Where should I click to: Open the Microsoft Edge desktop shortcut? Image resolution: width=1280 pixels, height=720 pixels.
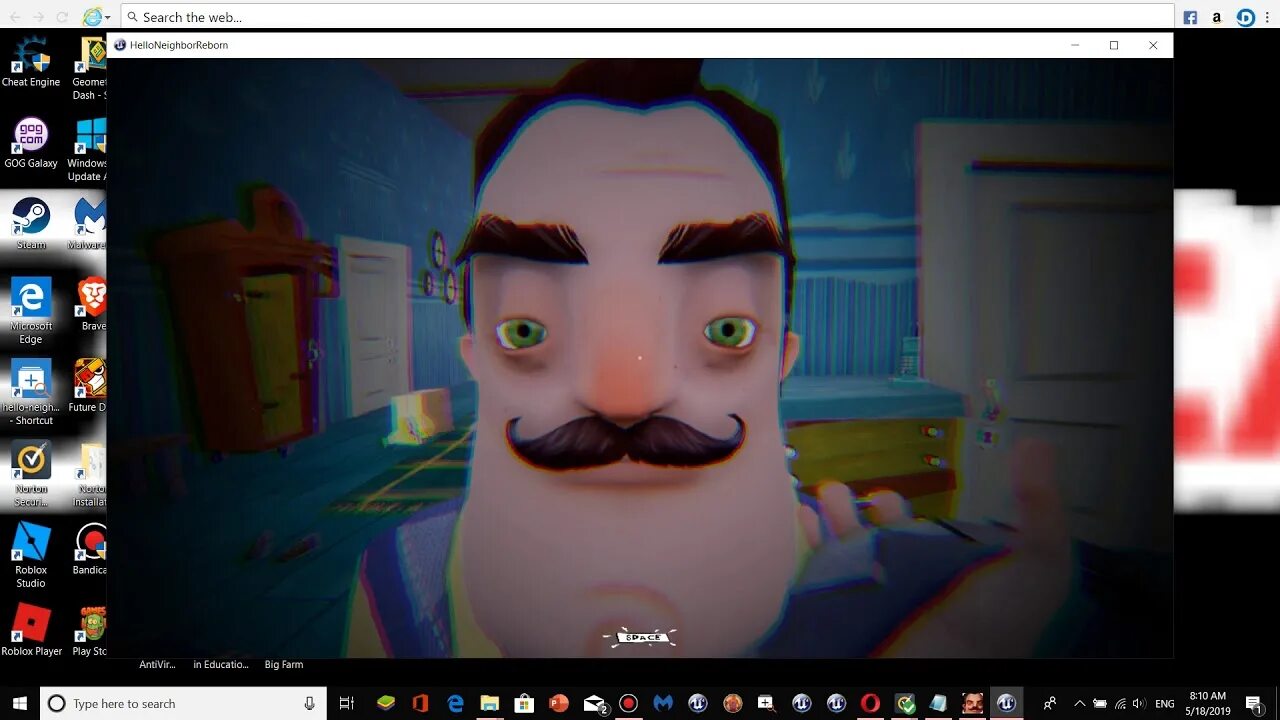[31, 310]
